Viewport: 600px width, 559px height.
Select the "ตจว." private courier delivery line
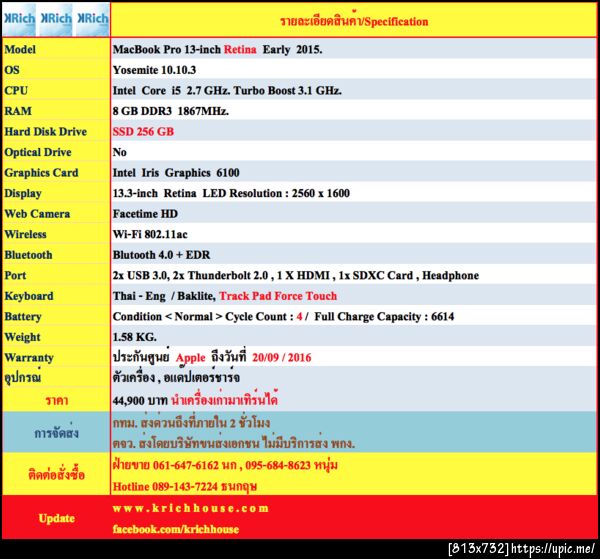click(233, 443)
